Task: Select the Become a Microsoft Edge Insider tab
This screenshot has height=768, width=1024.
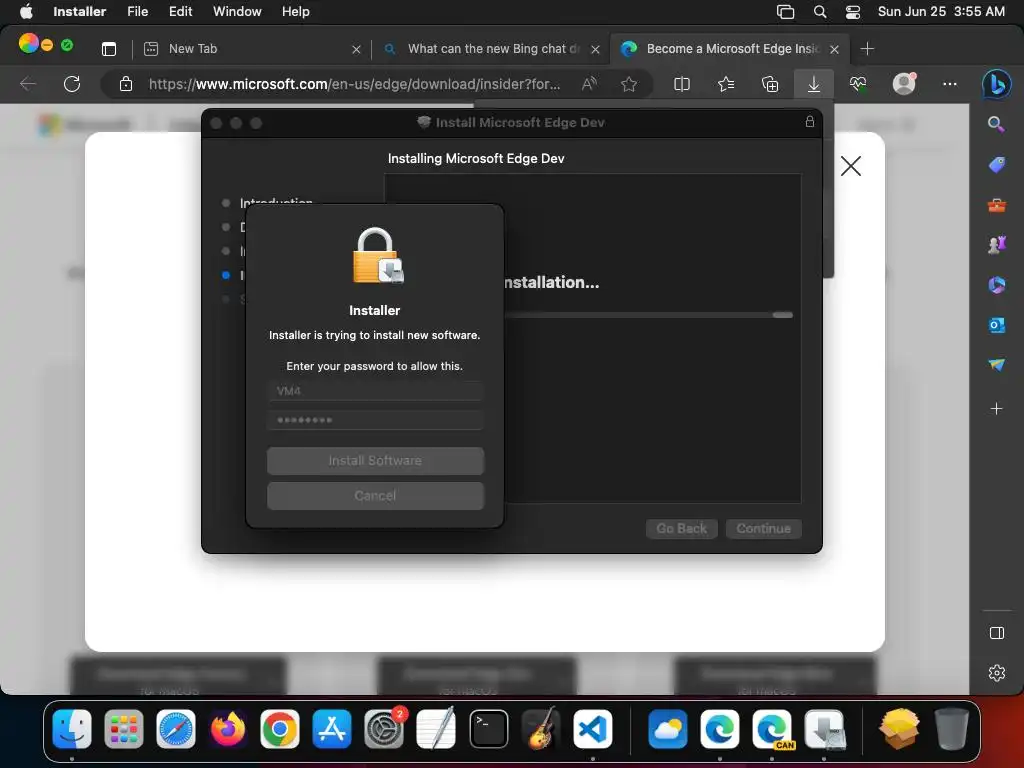Action: 730,49
